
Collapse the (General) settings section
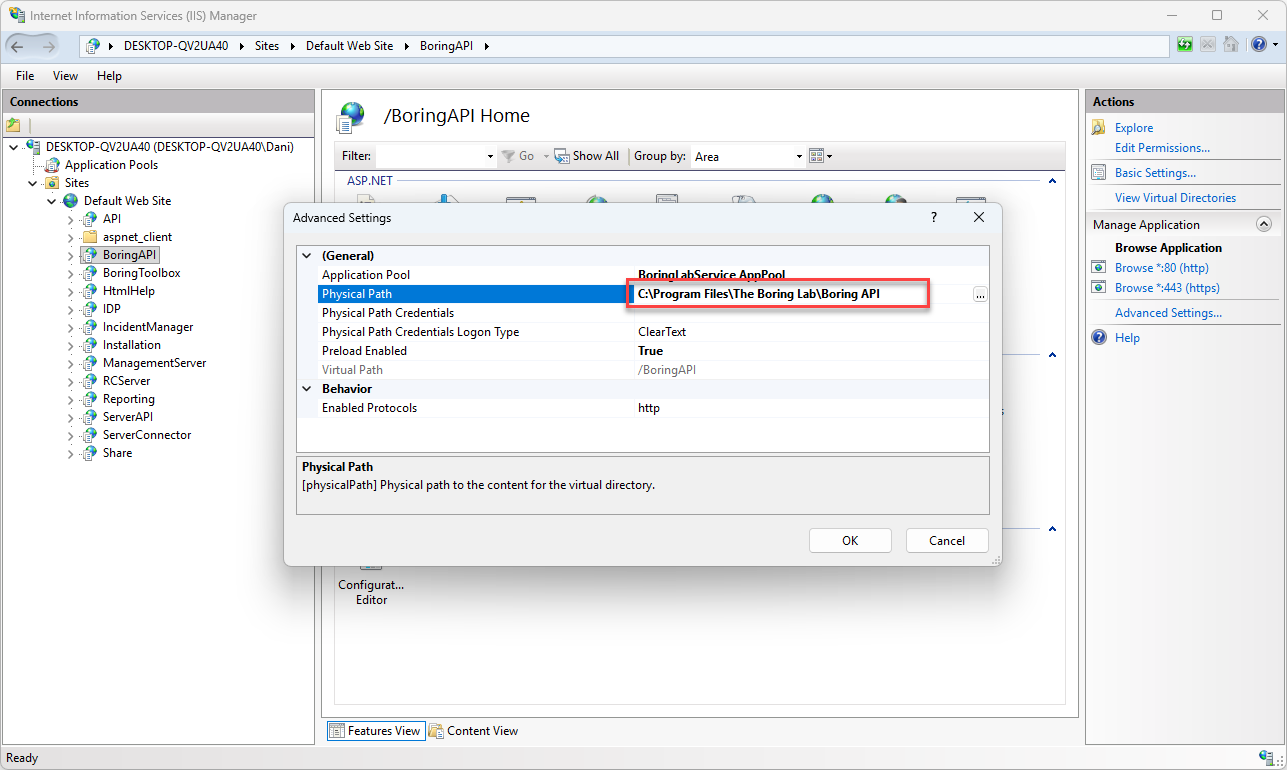click(x=307, y=256)
